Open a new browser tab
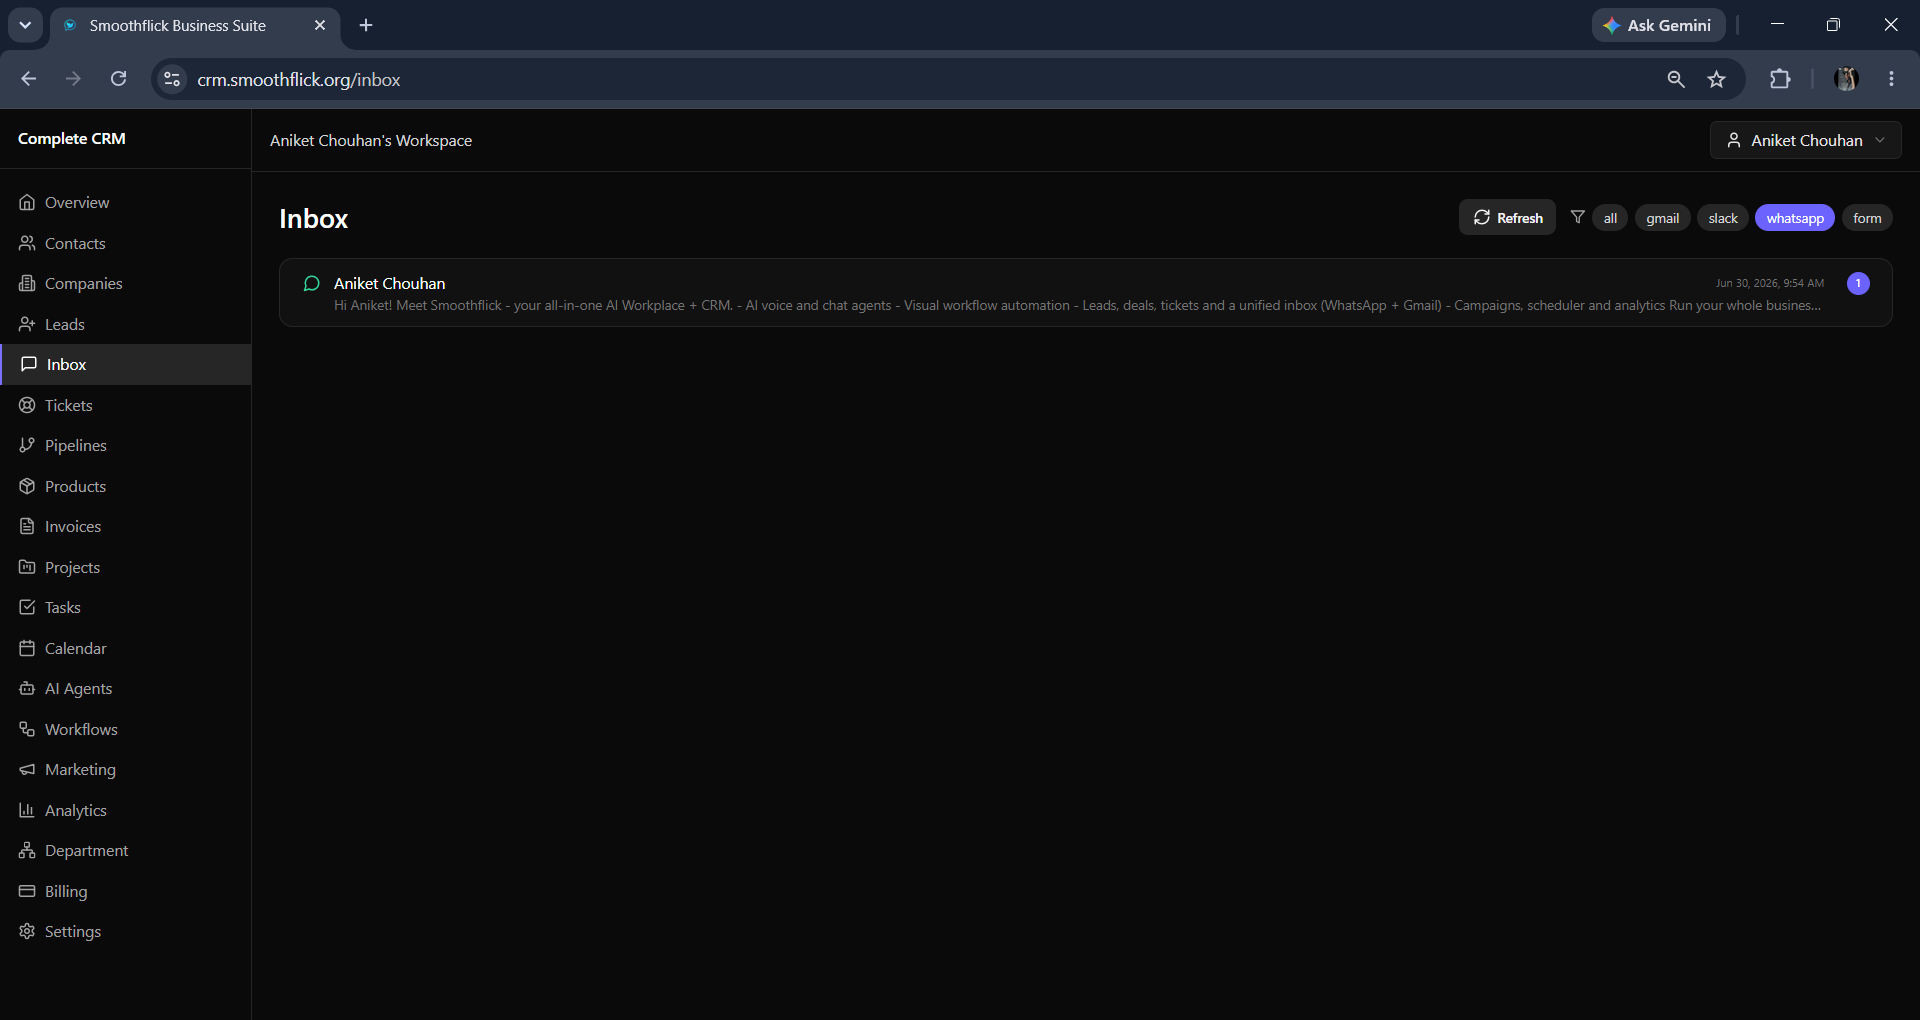 [x=366, y=25]
